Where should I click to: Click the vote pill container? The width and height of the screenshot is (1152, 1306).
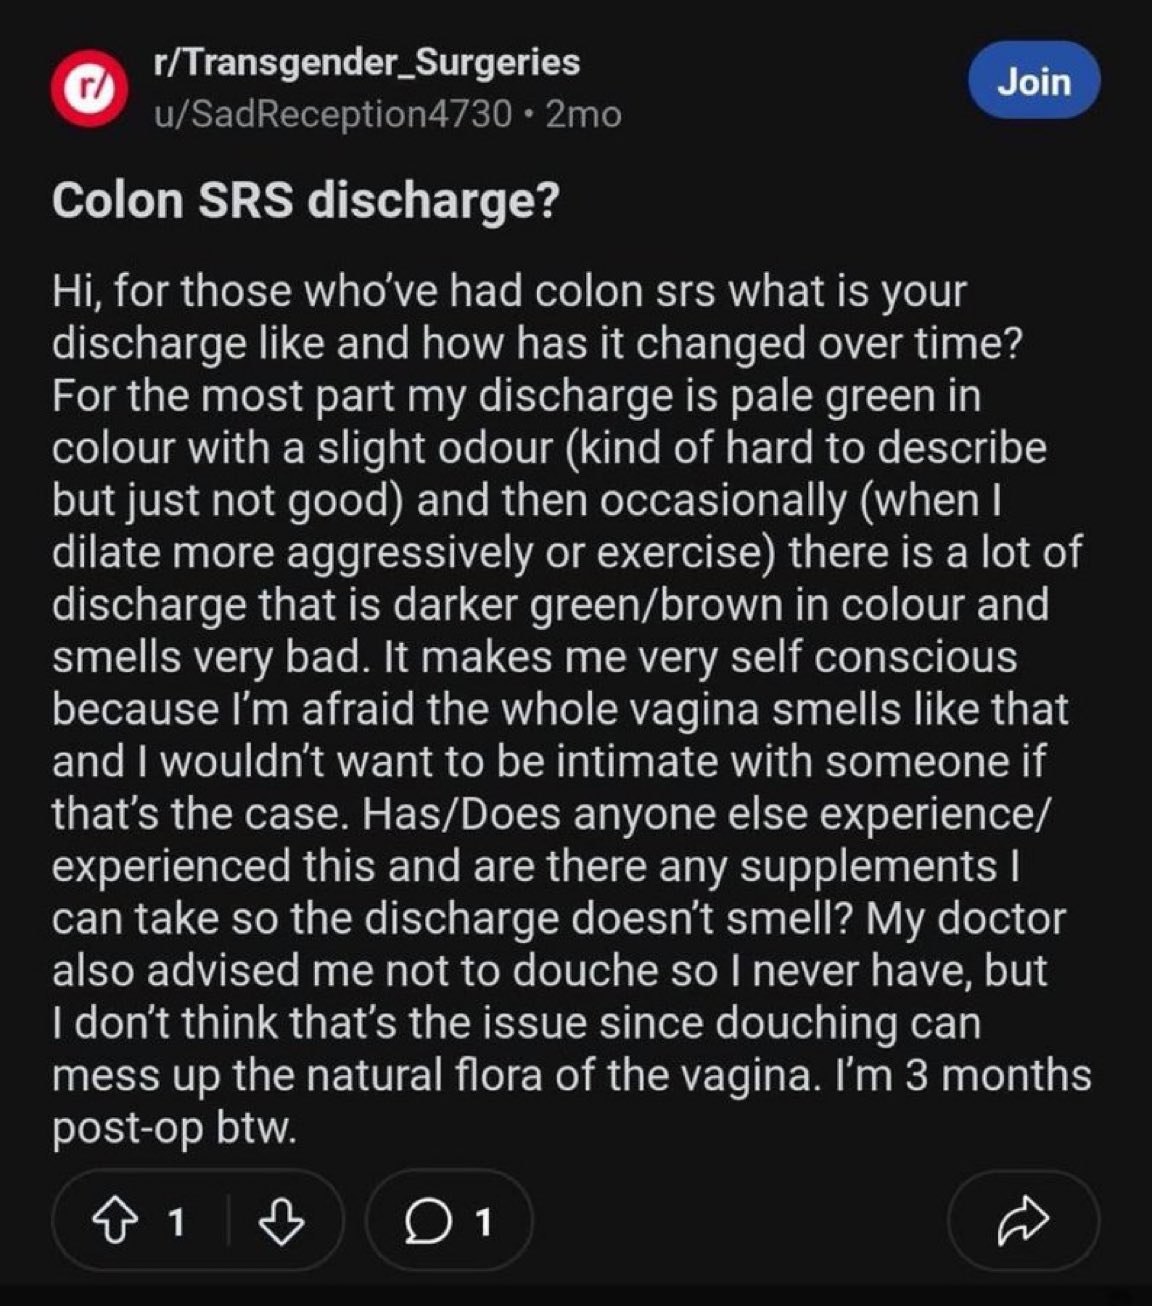tap(198, 1221)
